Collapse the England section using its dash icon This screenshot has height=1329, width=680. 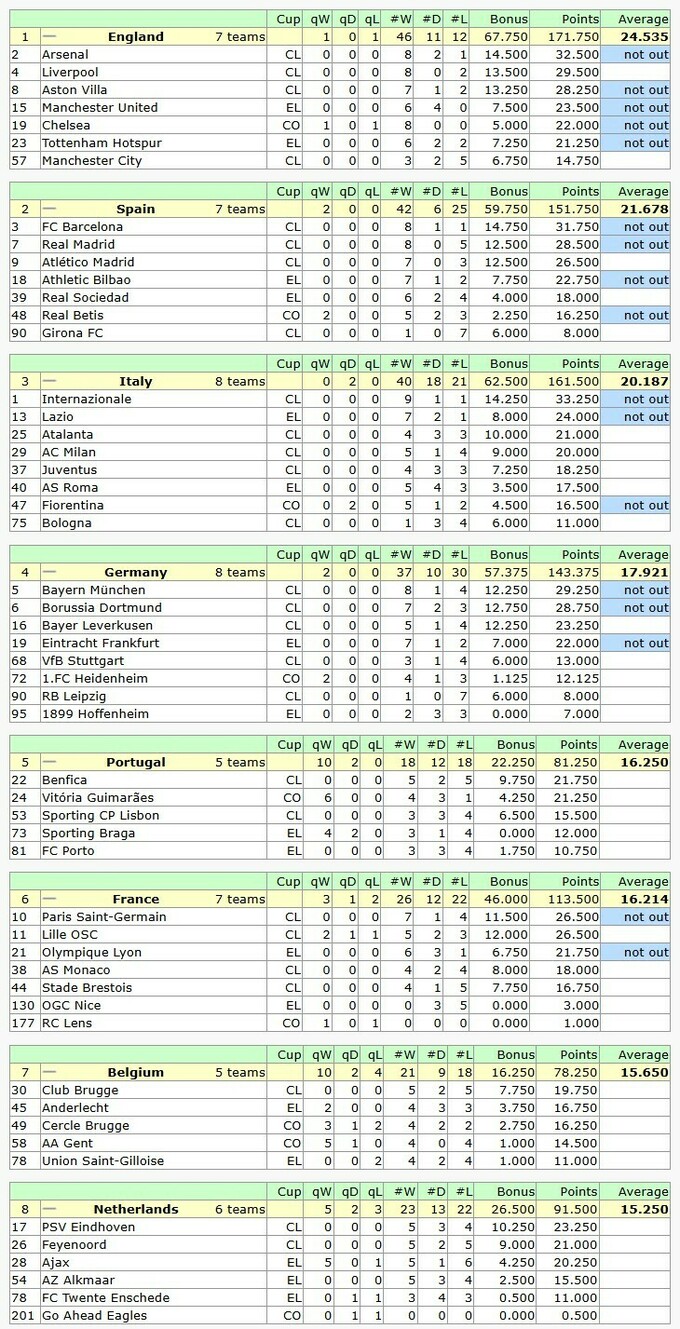pos(50,37)
